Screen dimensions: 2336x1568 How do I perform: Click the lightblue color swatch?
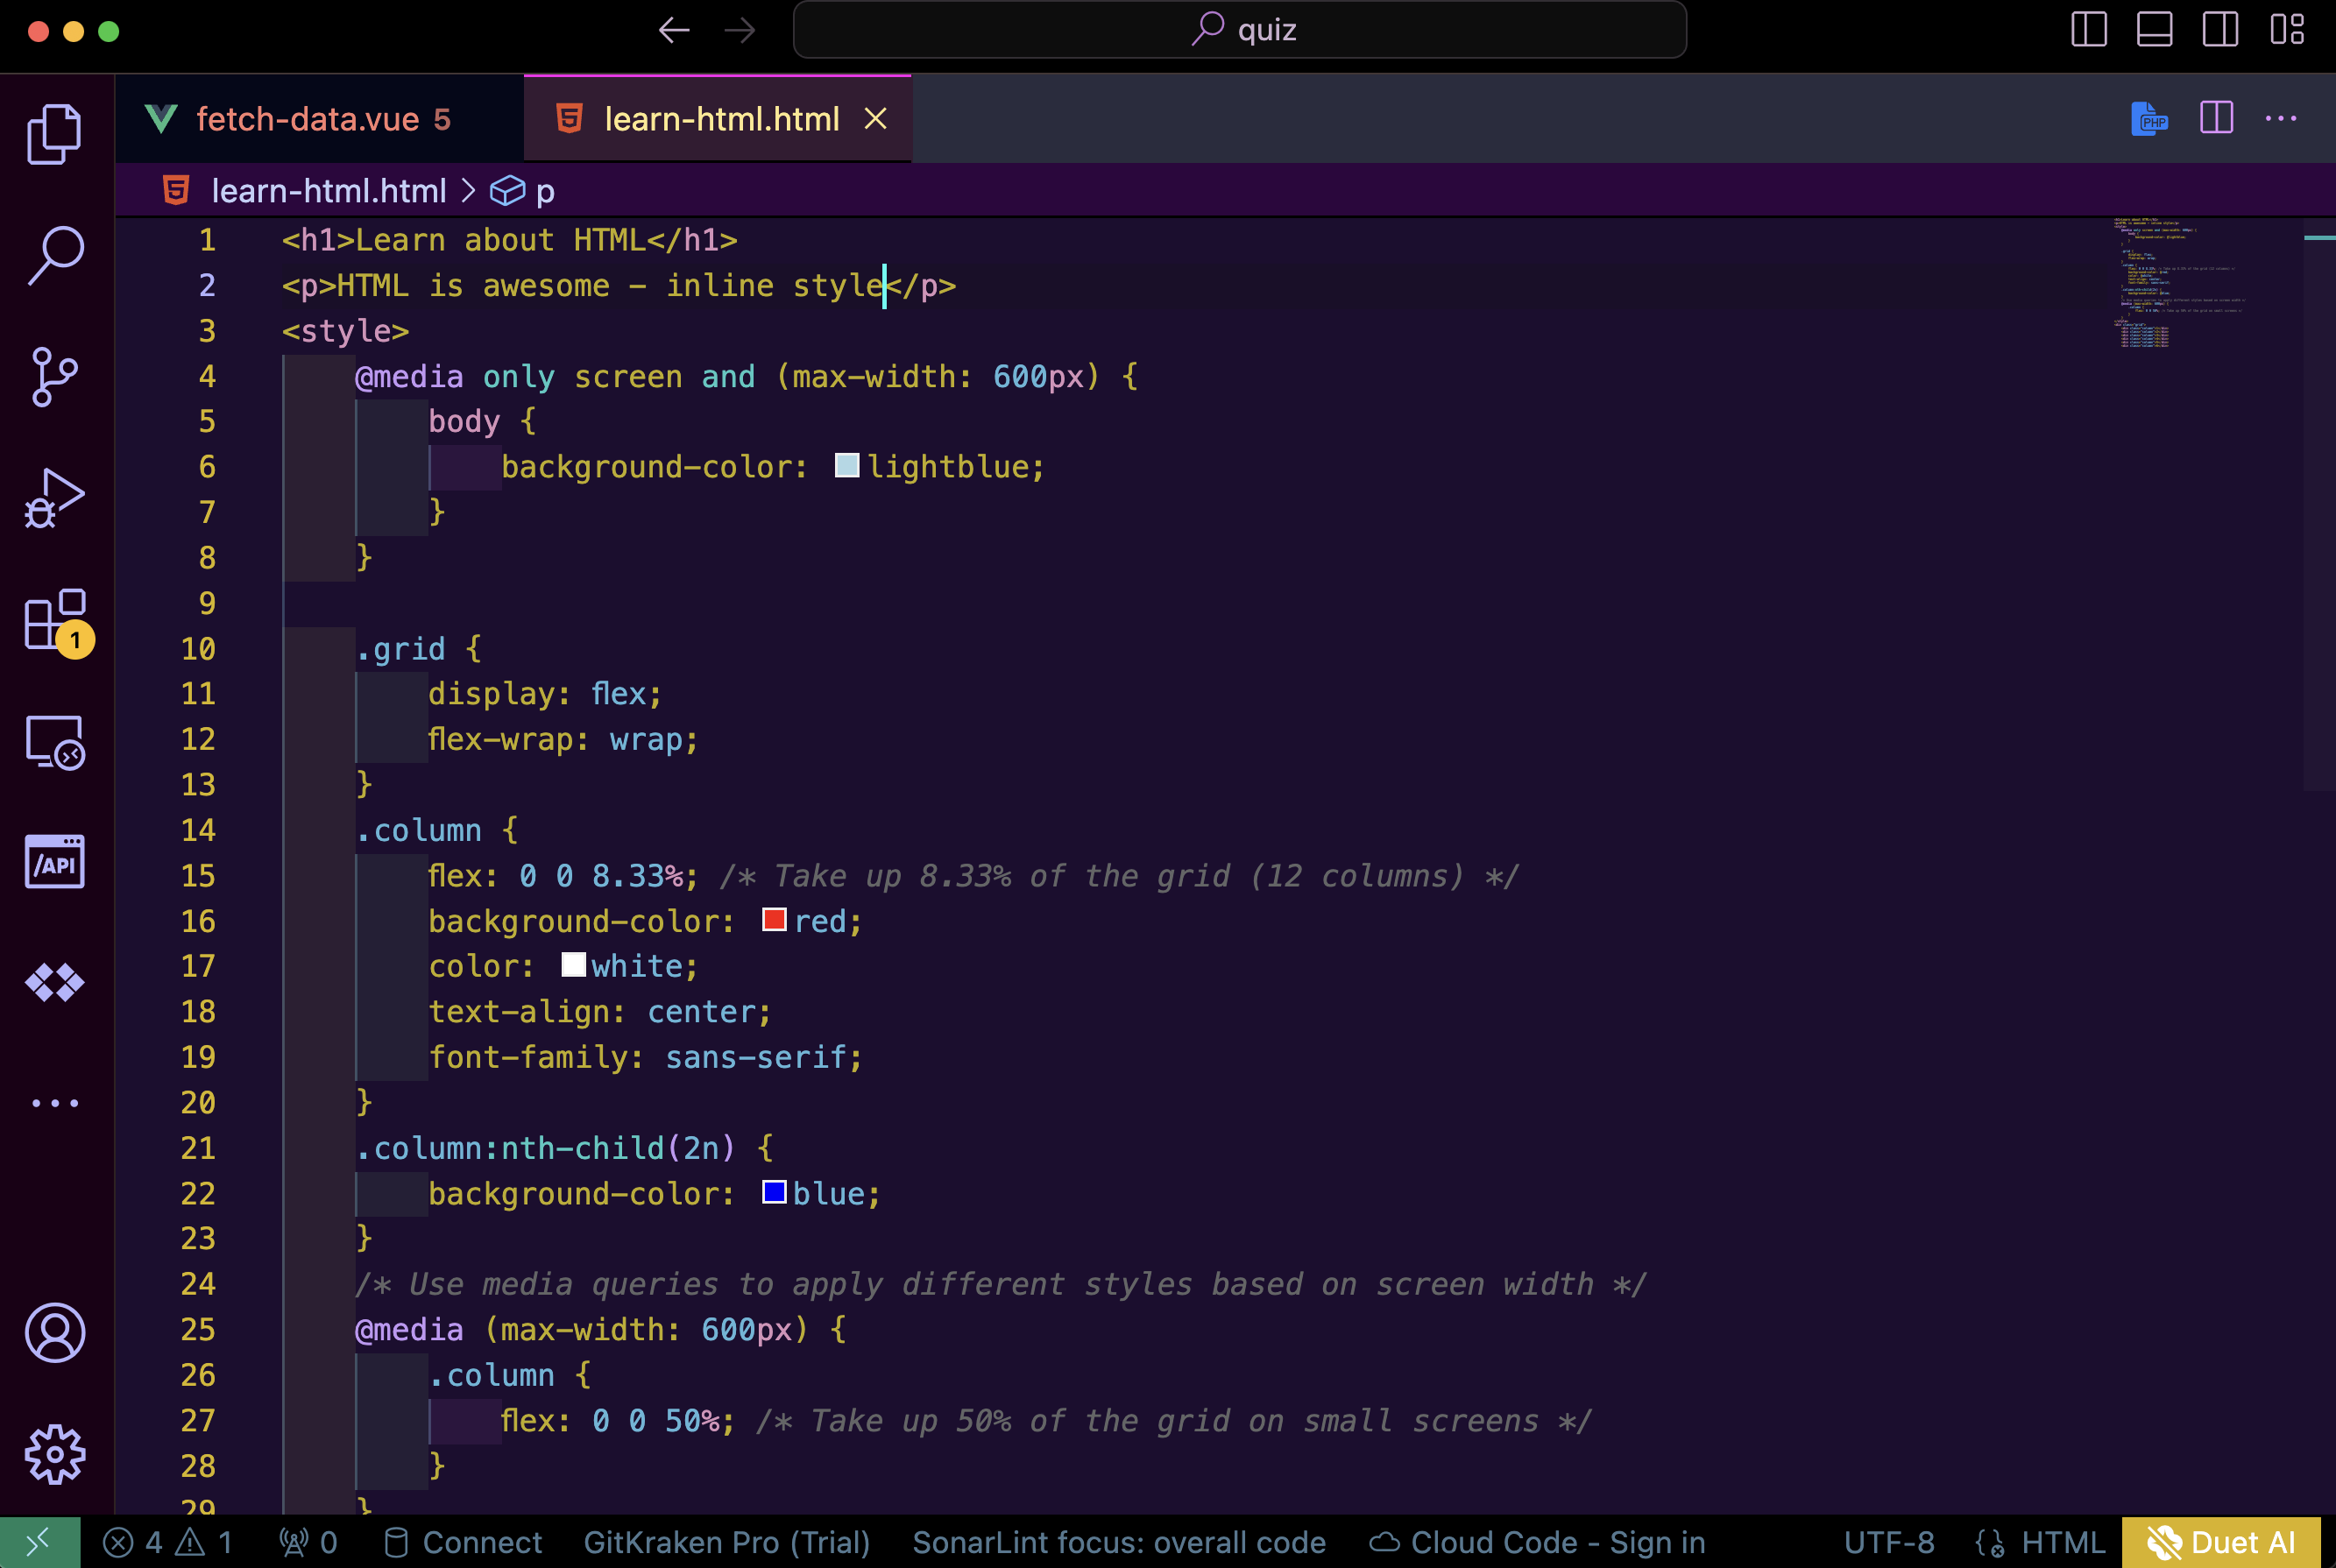(x=846, y=466)
